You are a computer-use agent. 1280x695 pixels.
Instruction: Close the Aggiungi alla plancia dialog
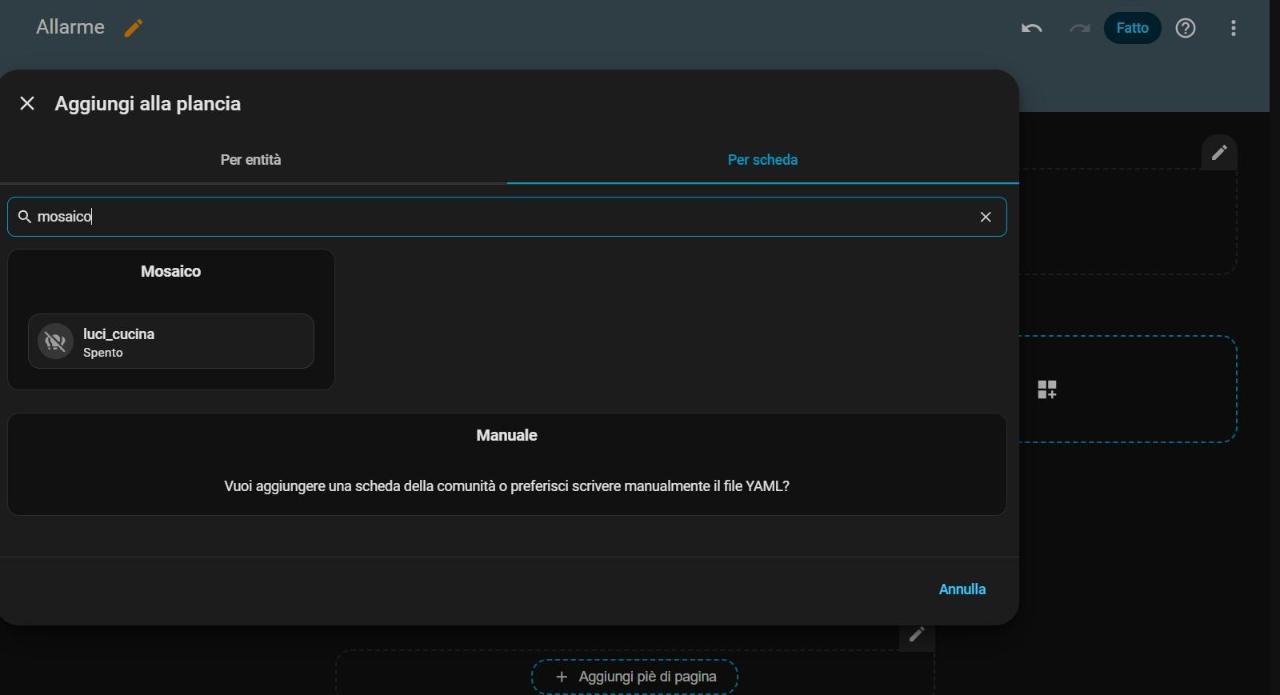coord(27,103)
